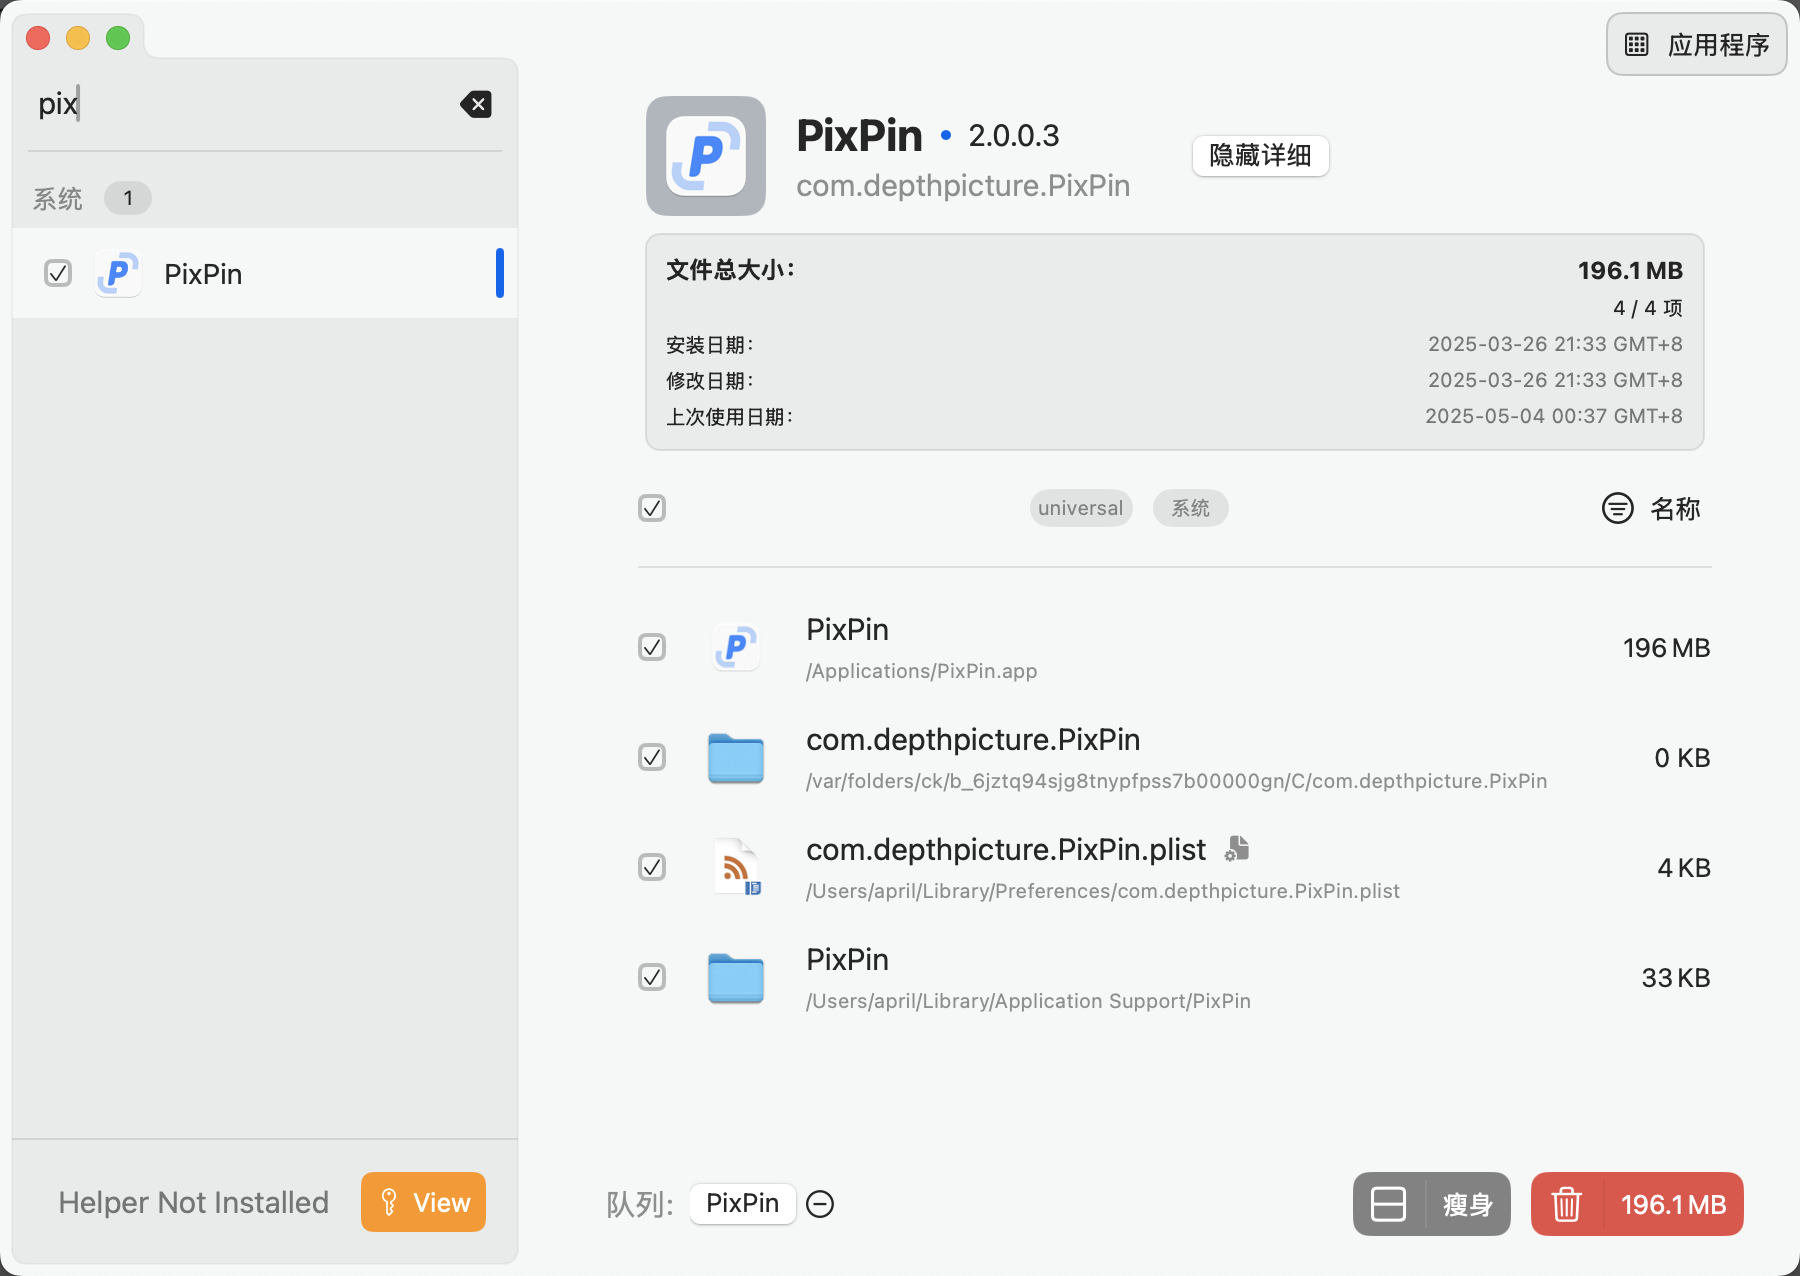Screen dimensions: 1800x1276
Task: Click the path /Applications/PixPin.app
Action: (x=921, y=671)
